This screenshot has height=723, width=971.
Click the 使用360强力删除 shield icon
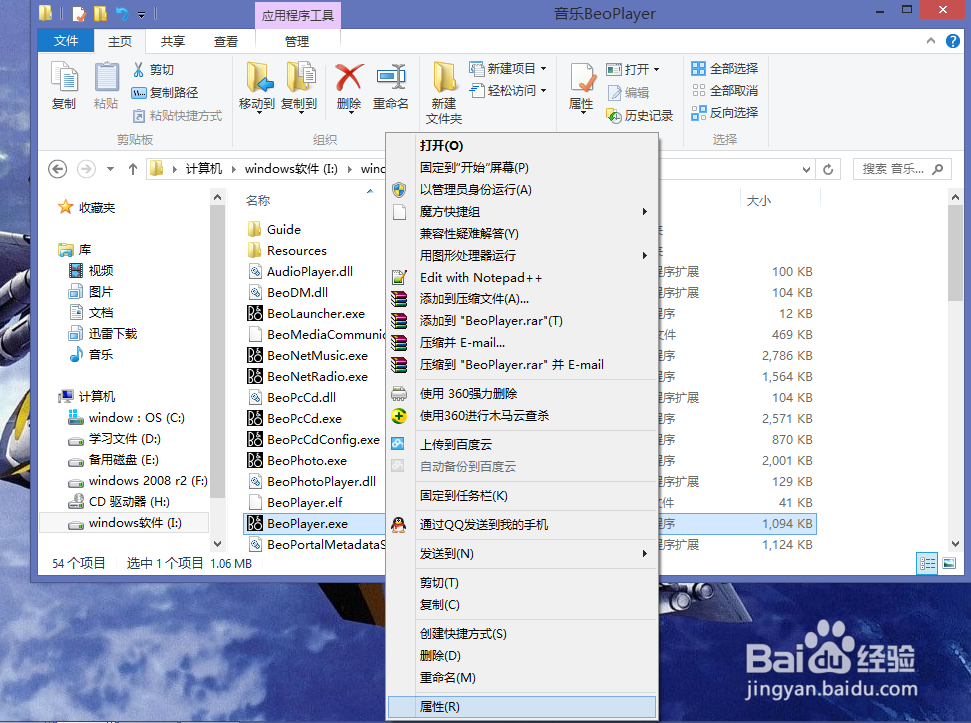399,393
